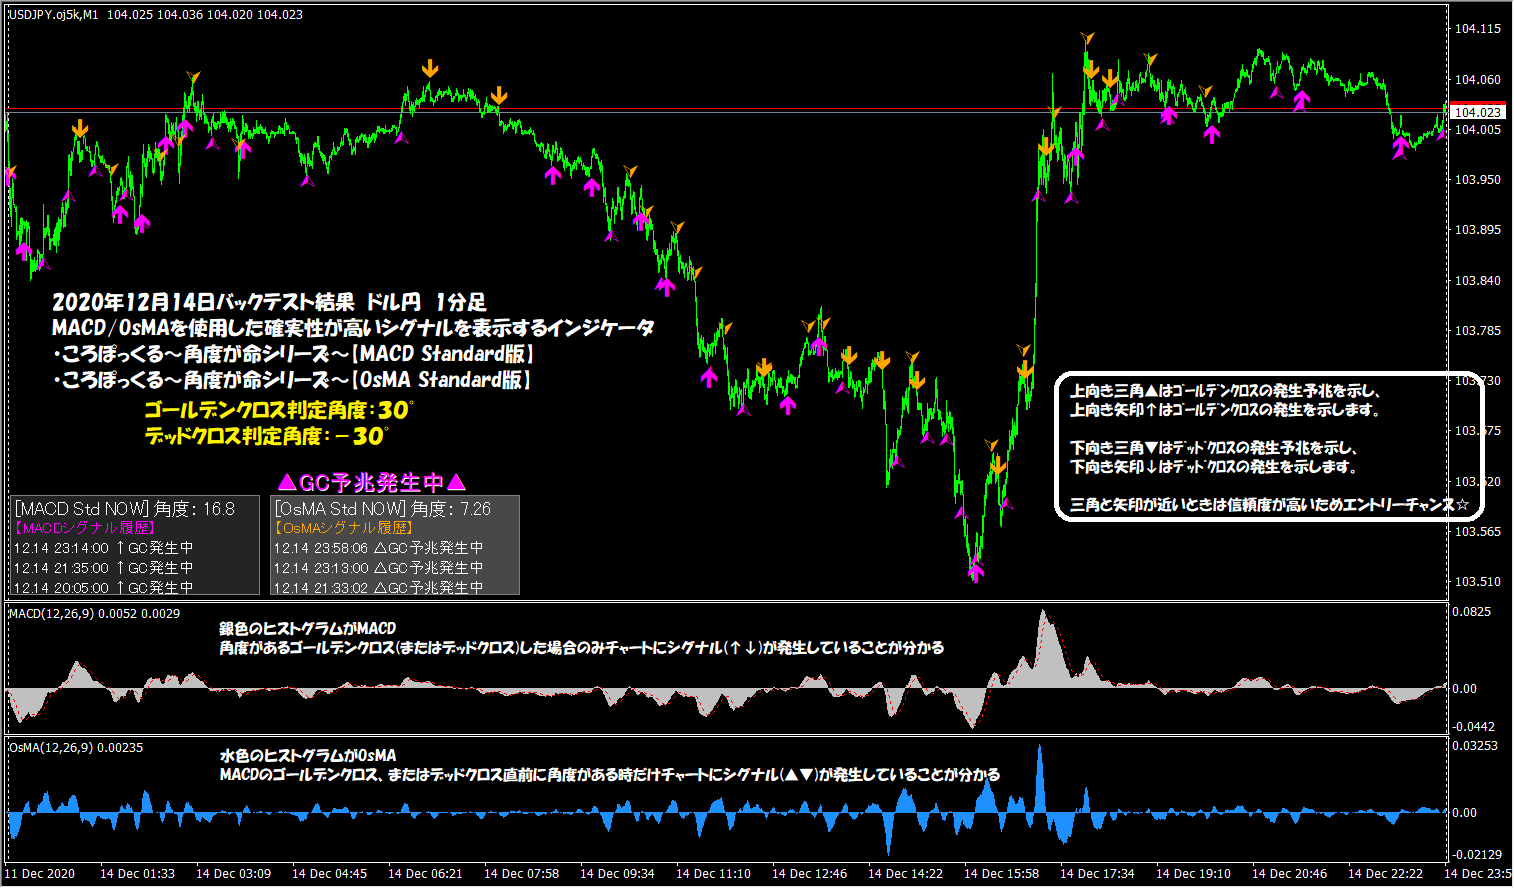
Task: Click the 【OsMAシグナル履歴】 heading
Action: click(x=343, y=528)
